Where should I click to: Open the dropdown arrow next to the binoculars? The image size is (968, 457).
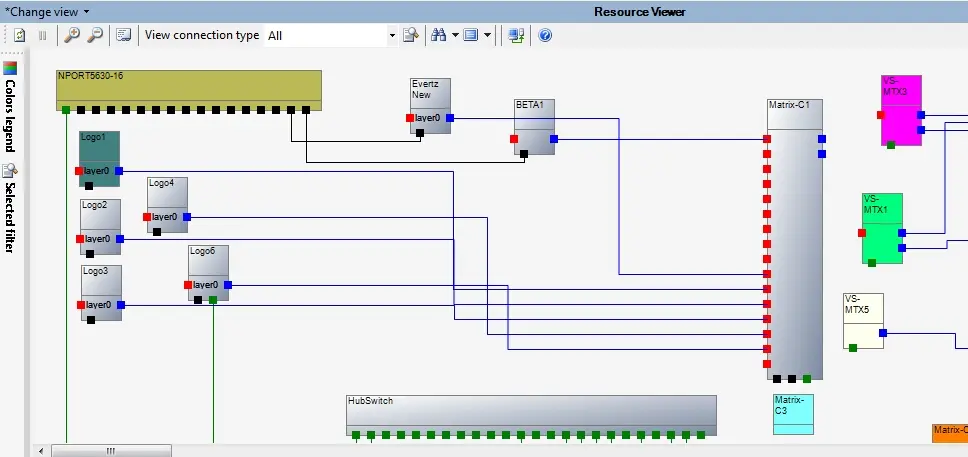click(455, 35)
